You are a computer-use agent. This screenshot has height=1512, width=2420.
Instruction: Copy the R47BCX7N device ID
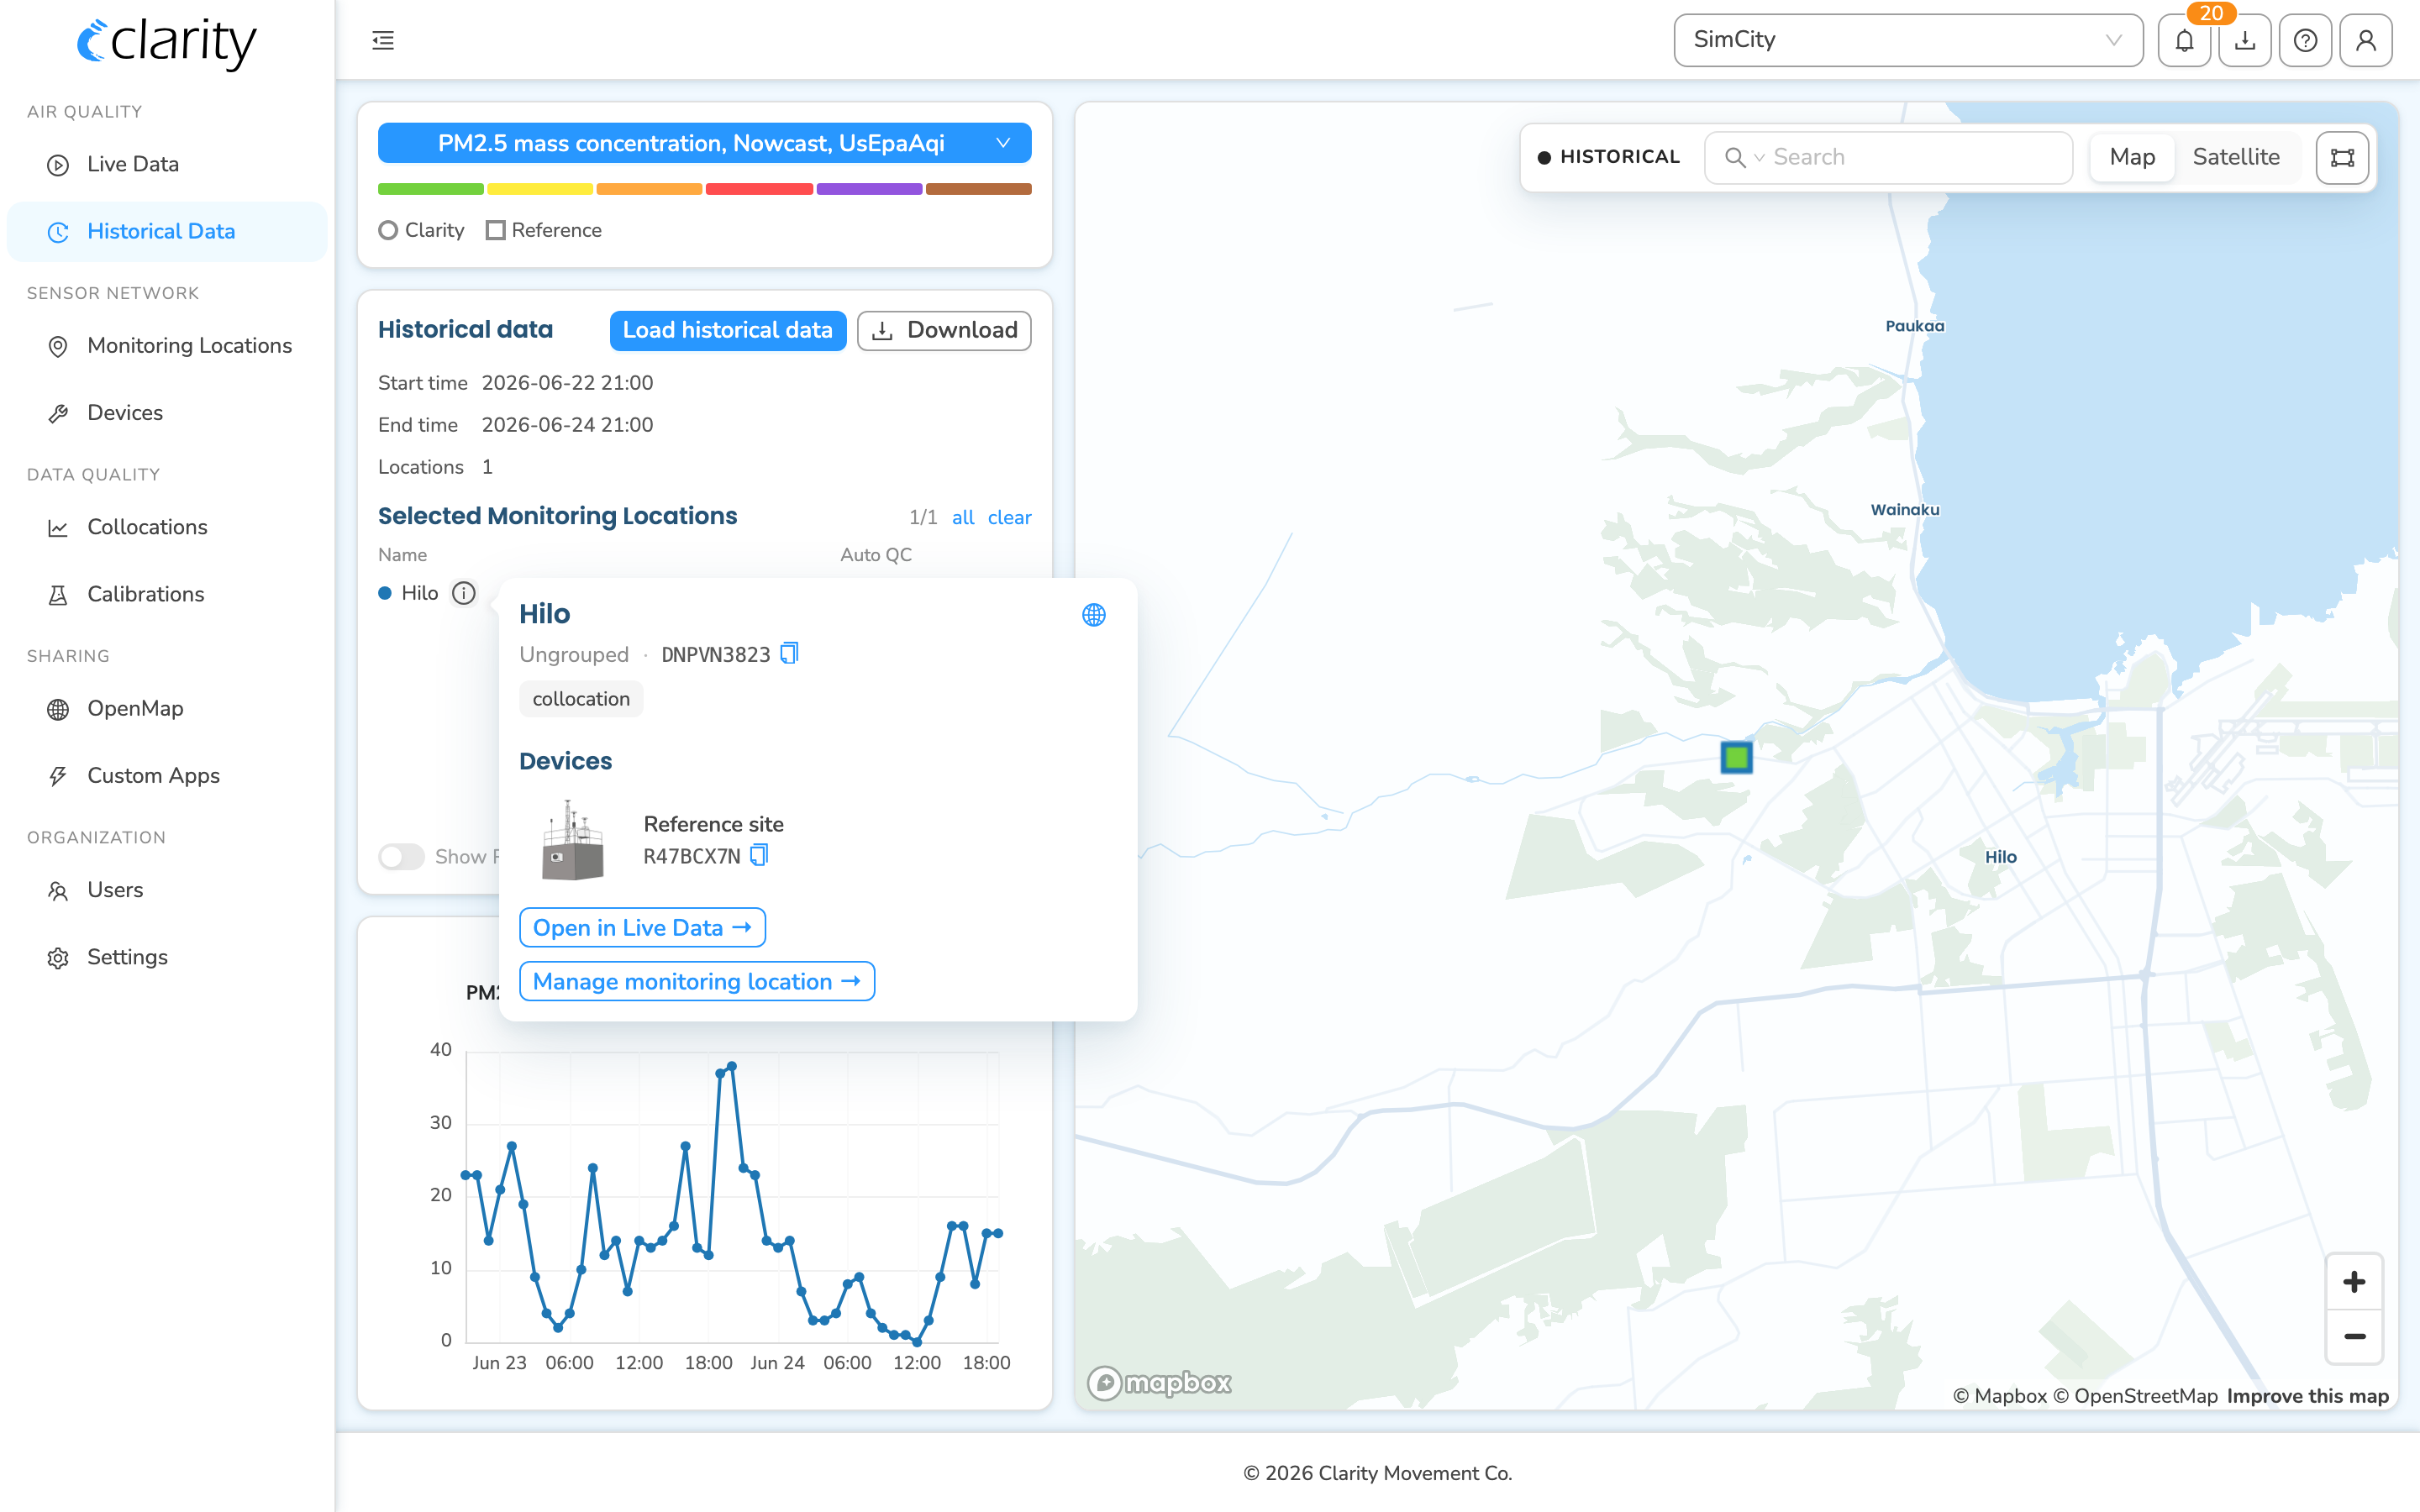[x=759, y=856]
